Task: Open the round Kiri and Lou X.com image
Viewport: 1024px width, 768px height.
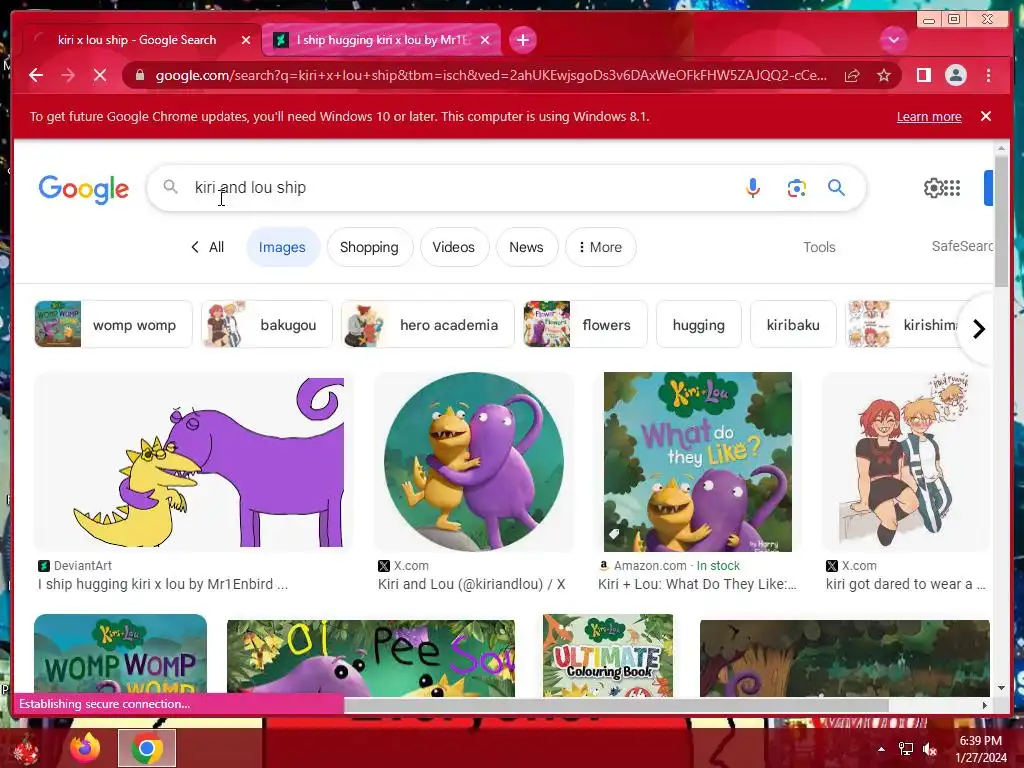Action: pos(473,461)
